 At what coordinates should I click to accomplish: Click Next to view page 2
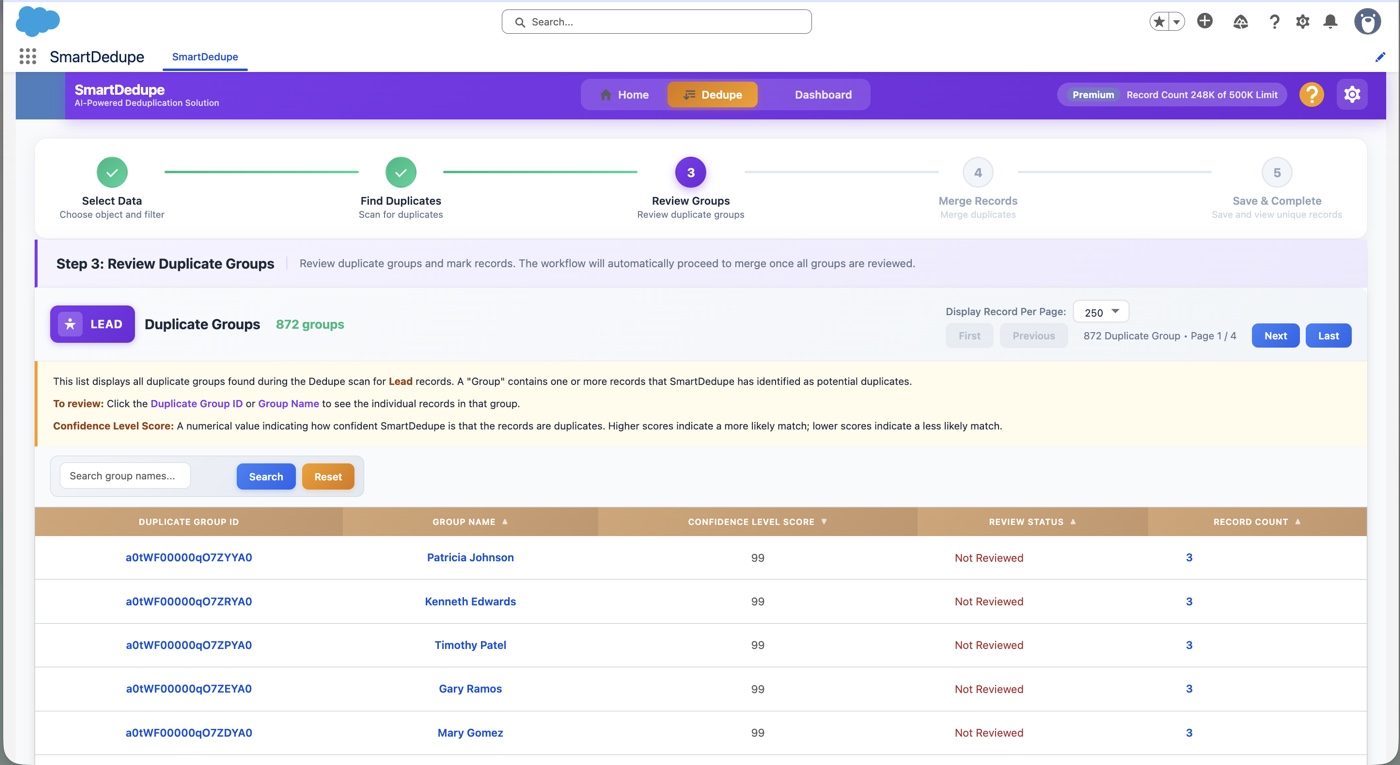pyautogui.click(x=1275, y=335)
